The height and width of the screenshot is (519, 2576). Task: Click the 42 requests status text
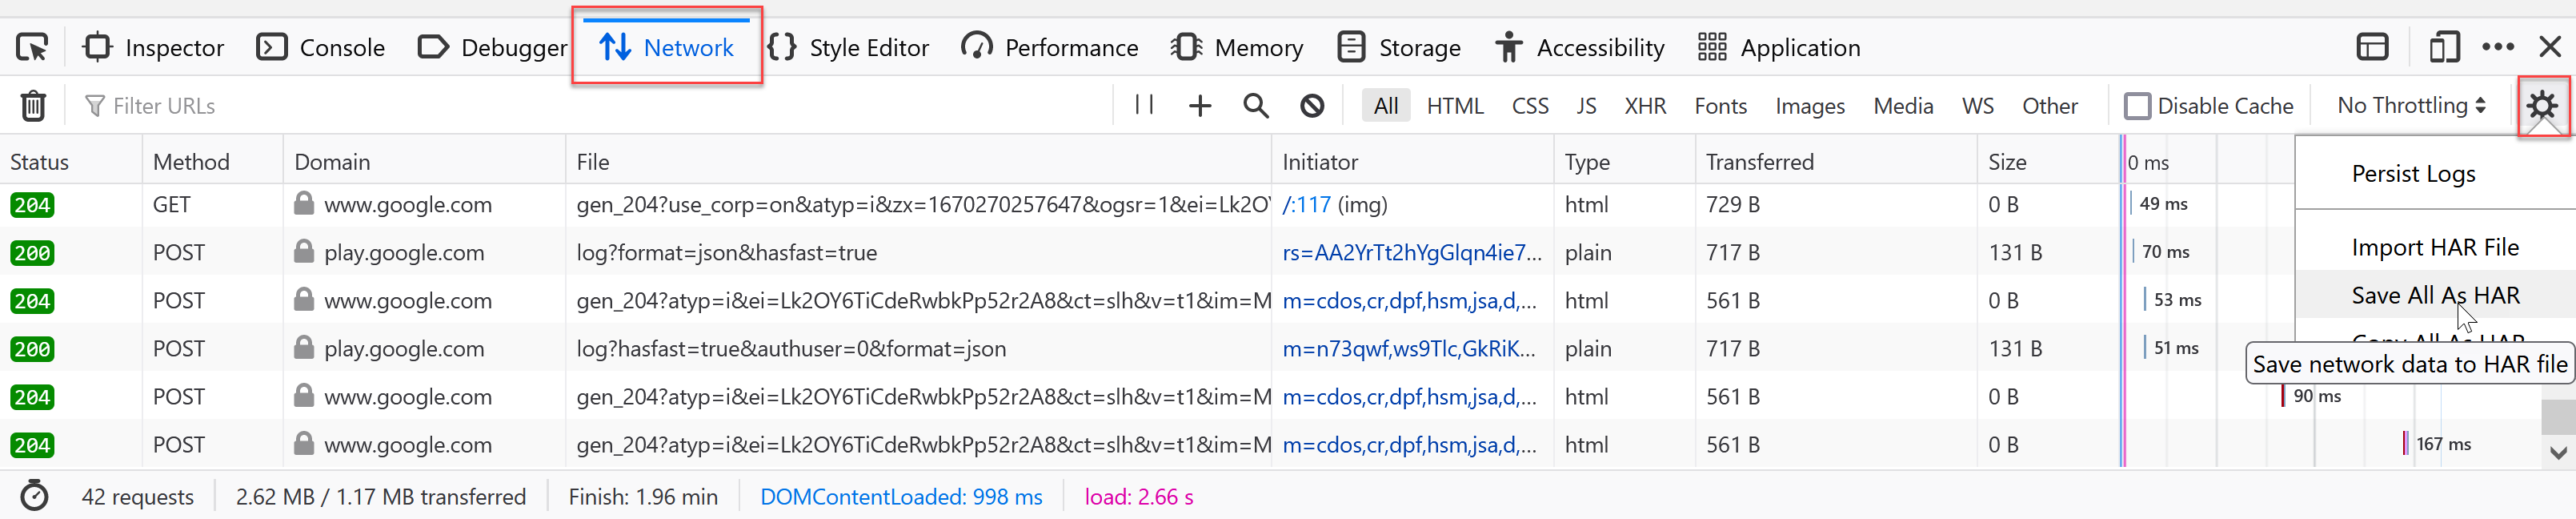(138, 497)
